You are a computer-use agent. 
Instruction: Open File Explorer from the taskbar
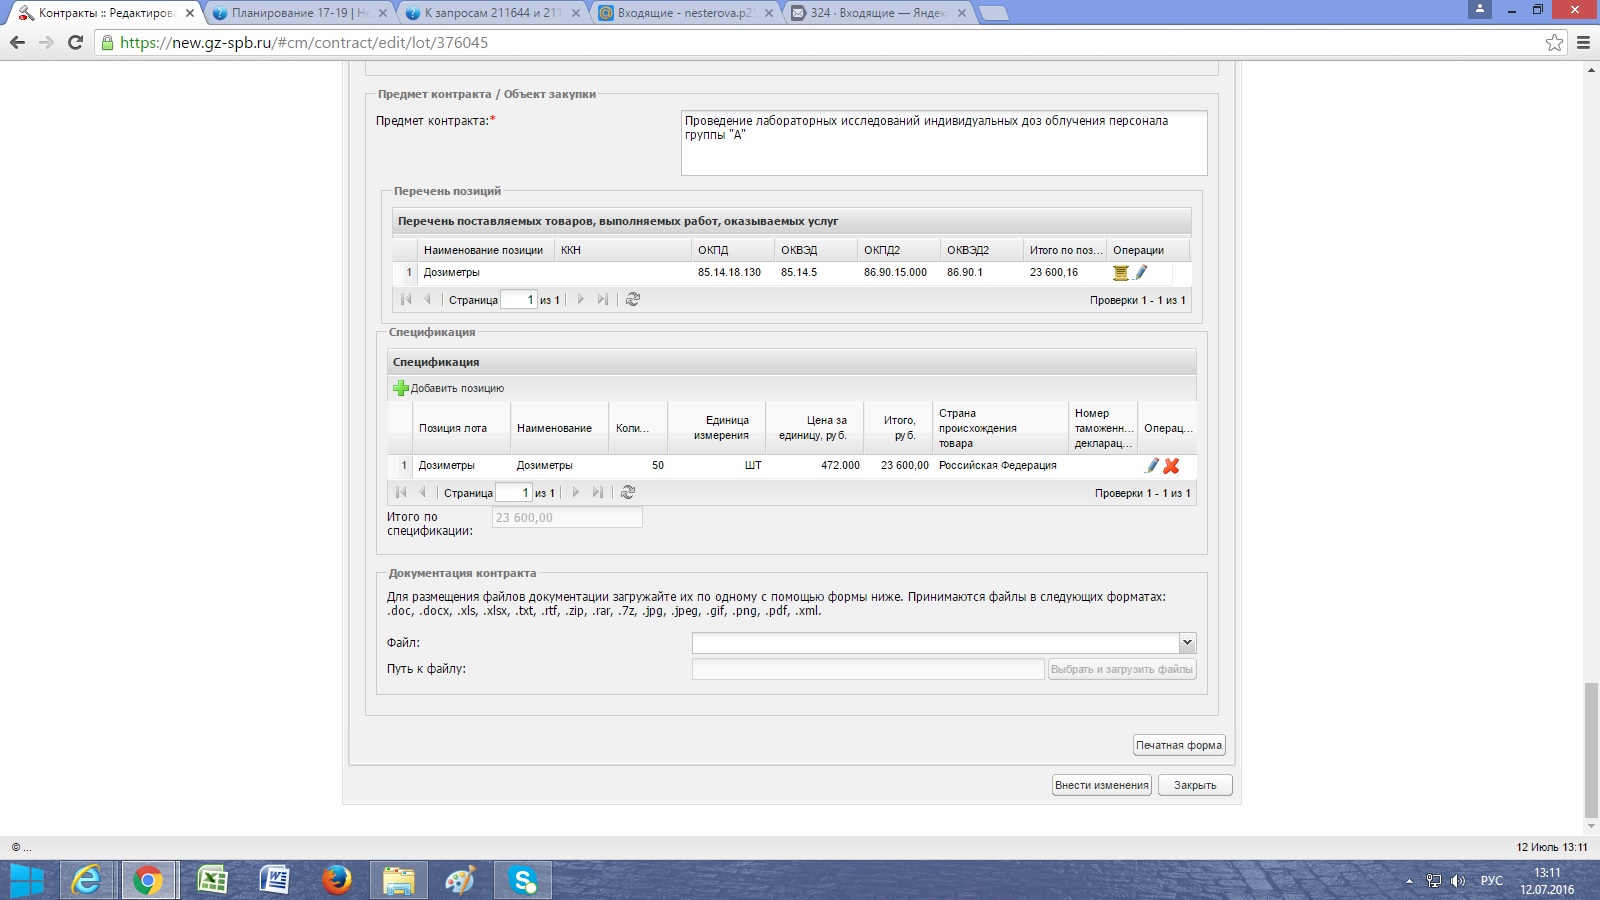tap(398, 880)
